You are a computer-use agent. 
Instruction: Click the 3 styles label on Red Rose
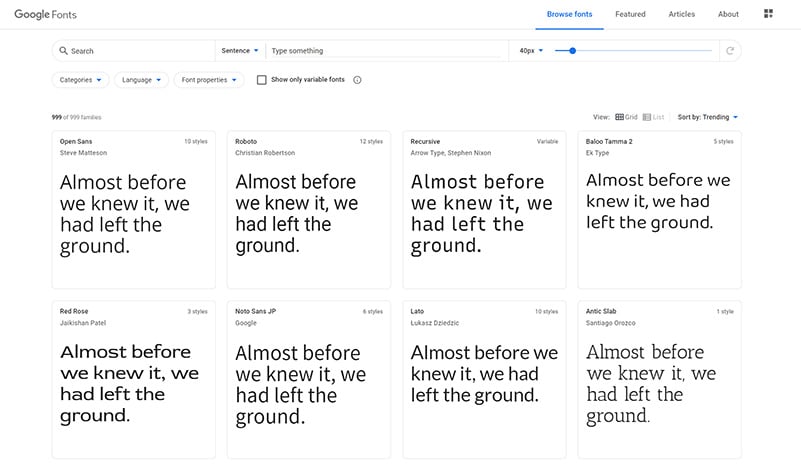[197, 312]
